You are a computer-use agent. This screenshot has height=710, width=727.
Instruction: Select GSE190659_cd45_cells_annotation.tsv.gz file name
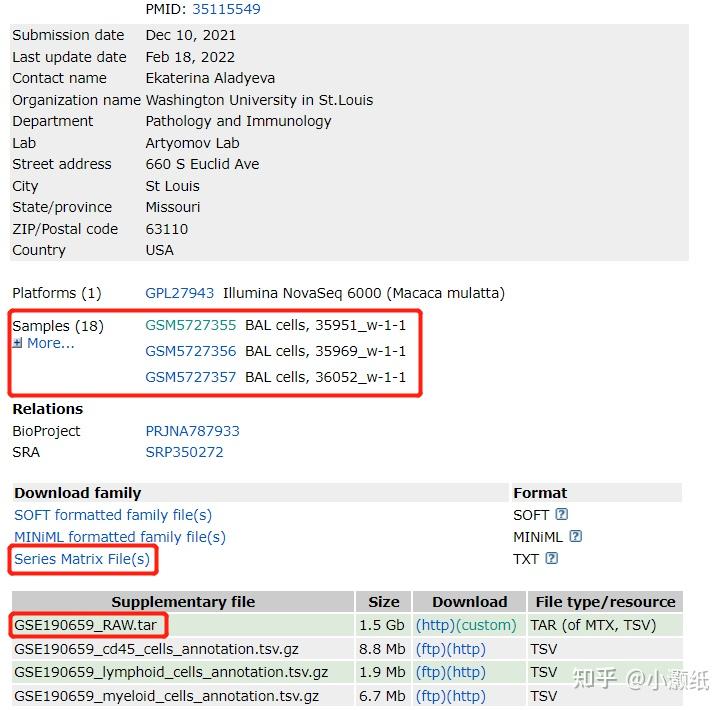tap(156, 649)
